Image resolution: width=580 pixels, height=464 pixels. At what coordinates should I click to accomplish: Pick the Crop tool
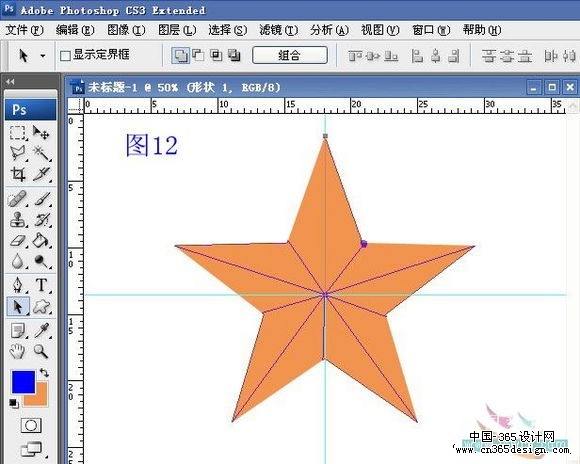18,174
